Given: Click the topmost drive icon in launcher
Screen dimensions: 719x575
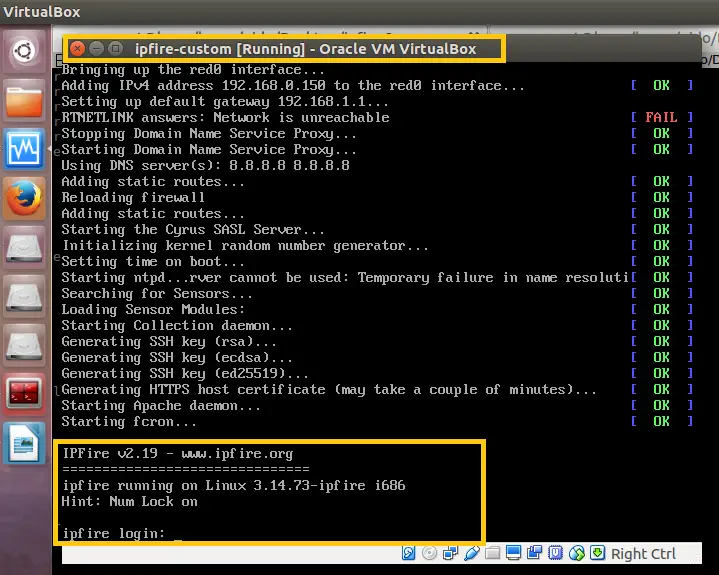Looking at the screenshot, I should (24, 248).
